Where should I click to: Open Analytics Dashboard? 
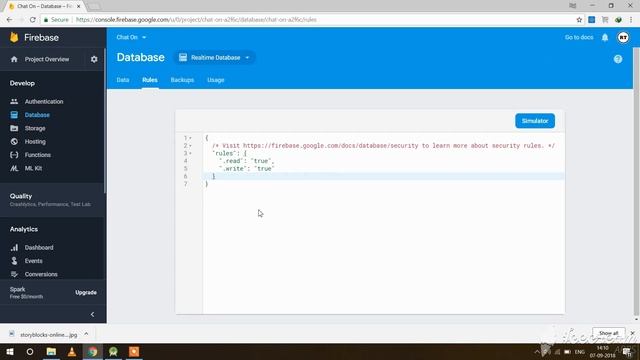pyautogui.click(x=39, y=247)
